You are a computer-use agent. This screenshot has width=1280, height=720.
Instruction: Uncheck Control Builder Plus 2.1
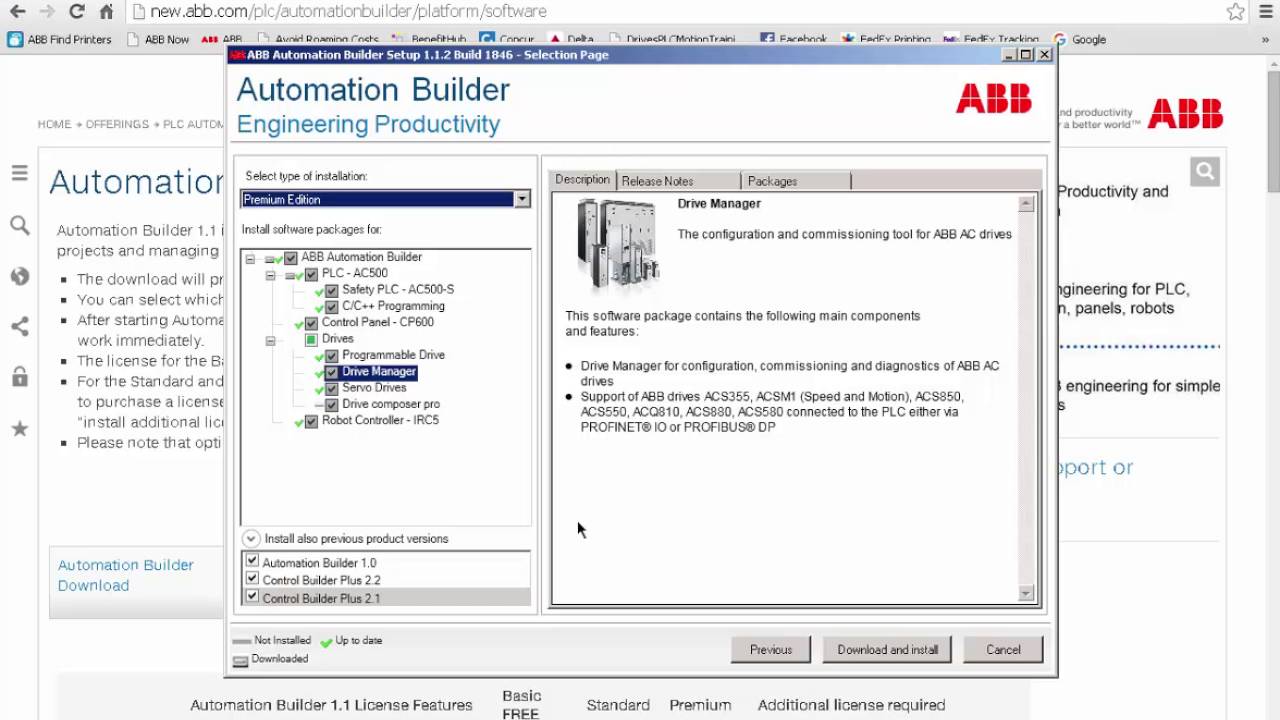(x=252, y=596)
